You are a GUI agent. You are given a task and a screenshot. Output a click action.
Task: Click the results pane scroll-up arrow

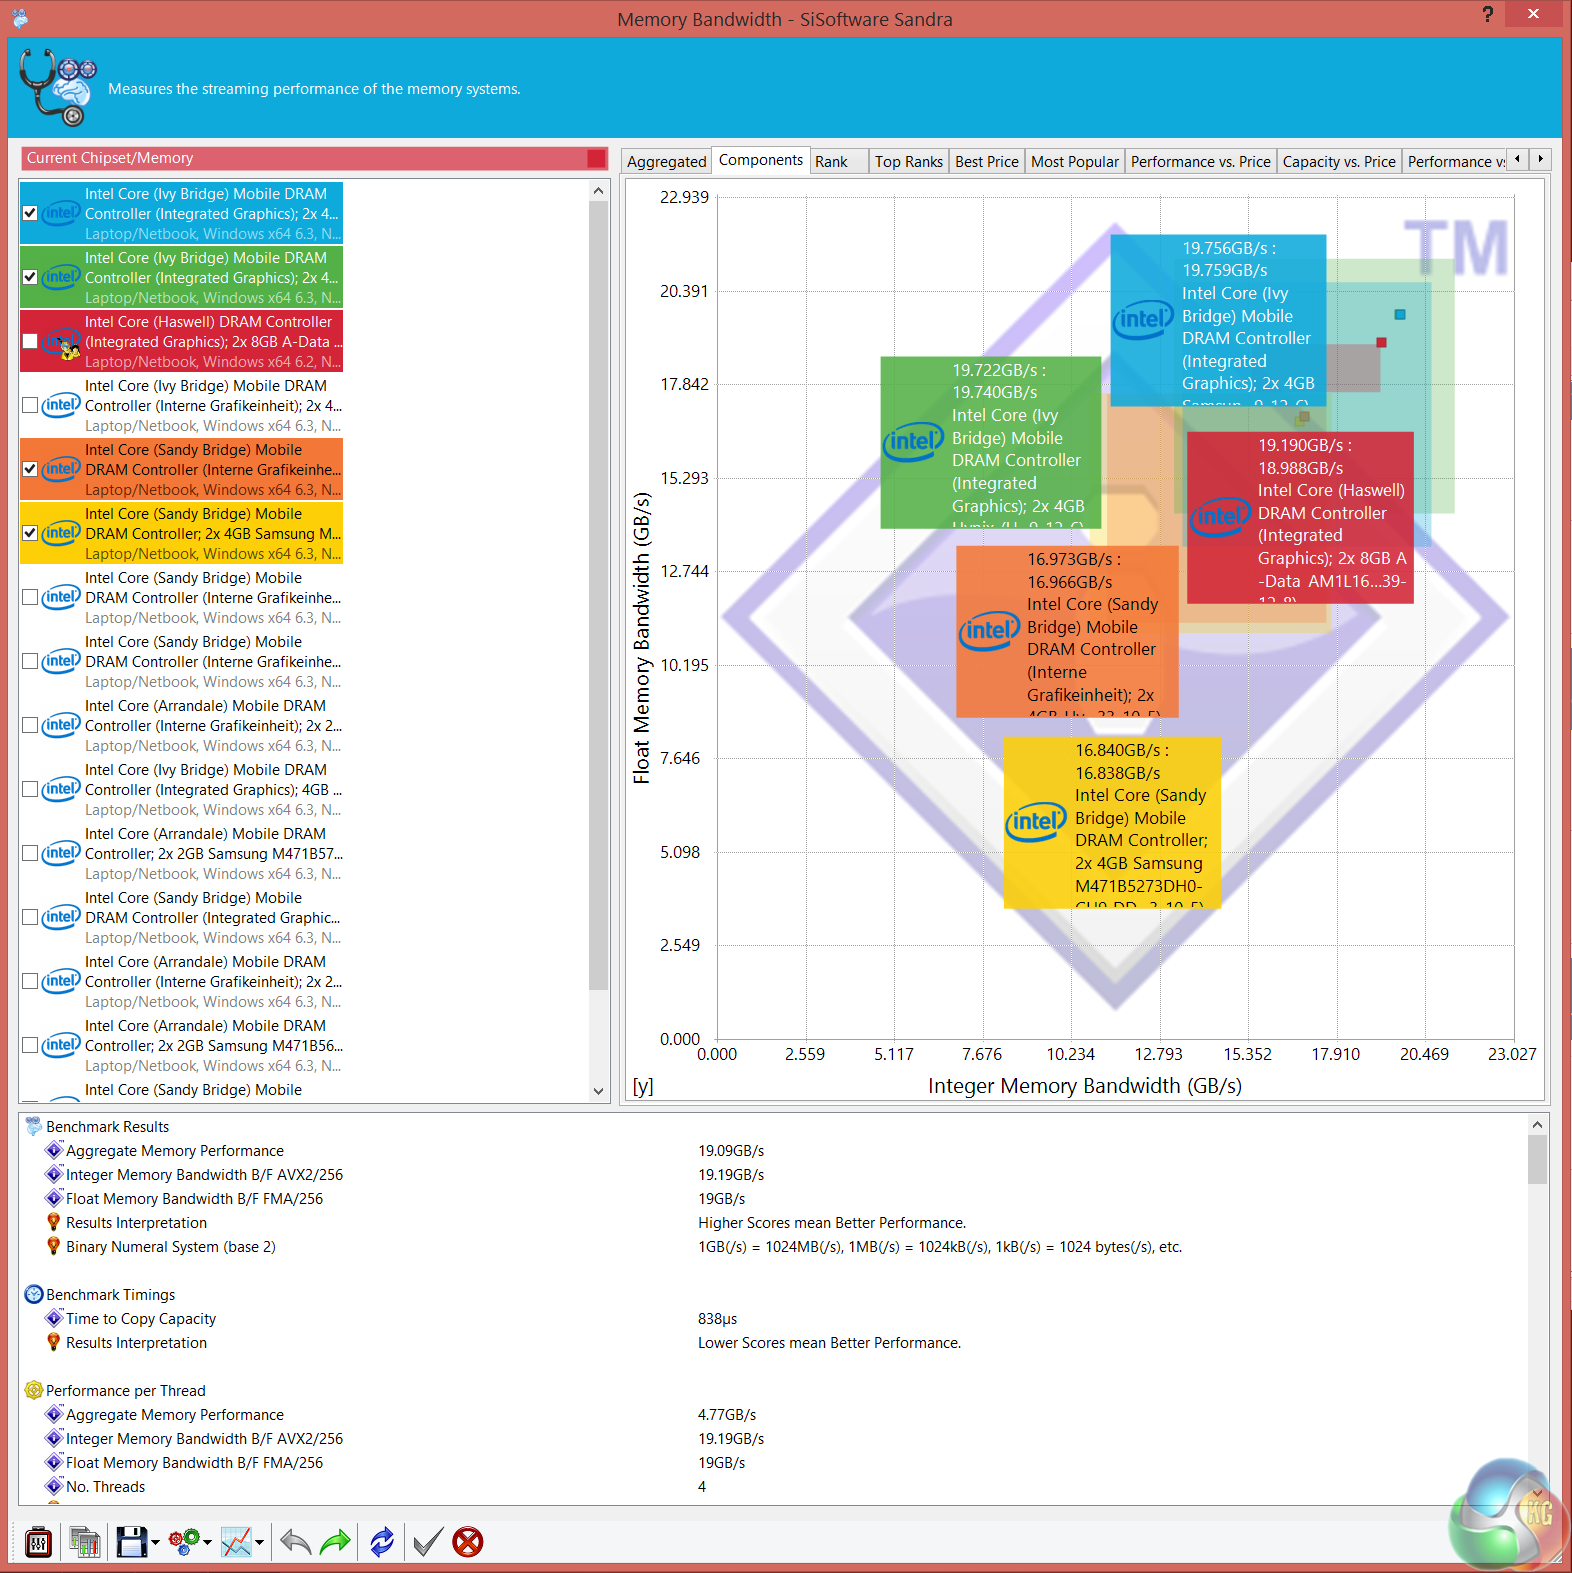click(1537, 1125)
